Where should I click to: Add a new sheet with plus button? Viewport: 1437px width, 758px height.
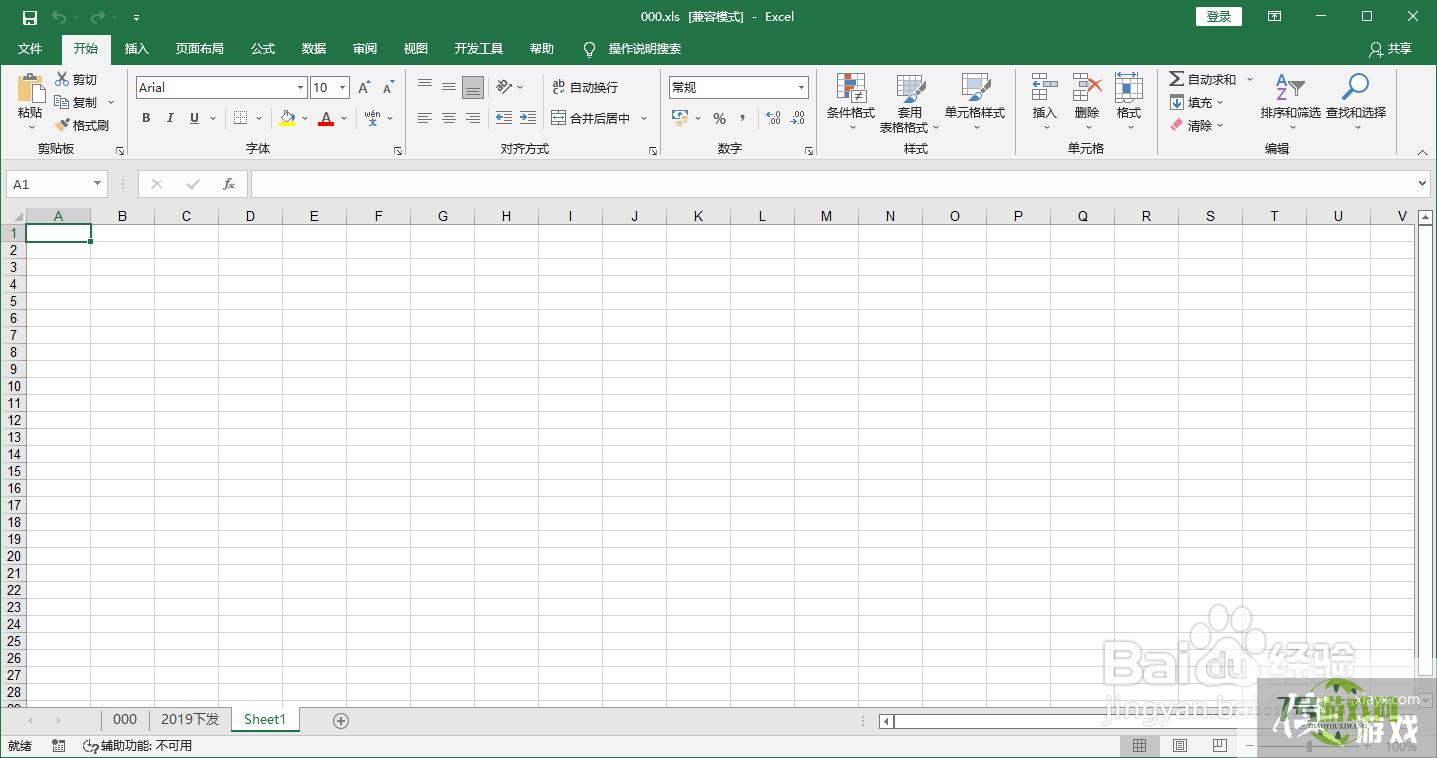tap(341, 720)
